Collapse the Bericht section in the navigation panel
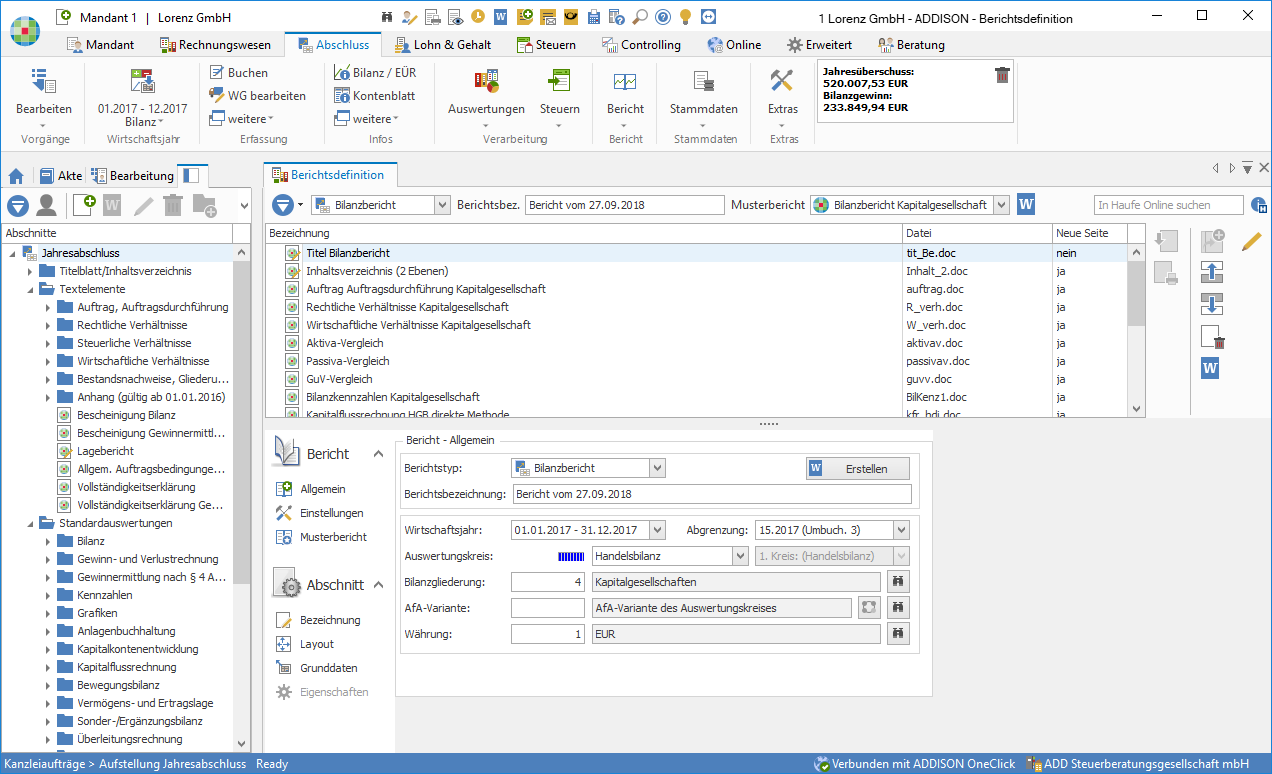Viewport: 1272px width, 774px height. tap(379, 454)
